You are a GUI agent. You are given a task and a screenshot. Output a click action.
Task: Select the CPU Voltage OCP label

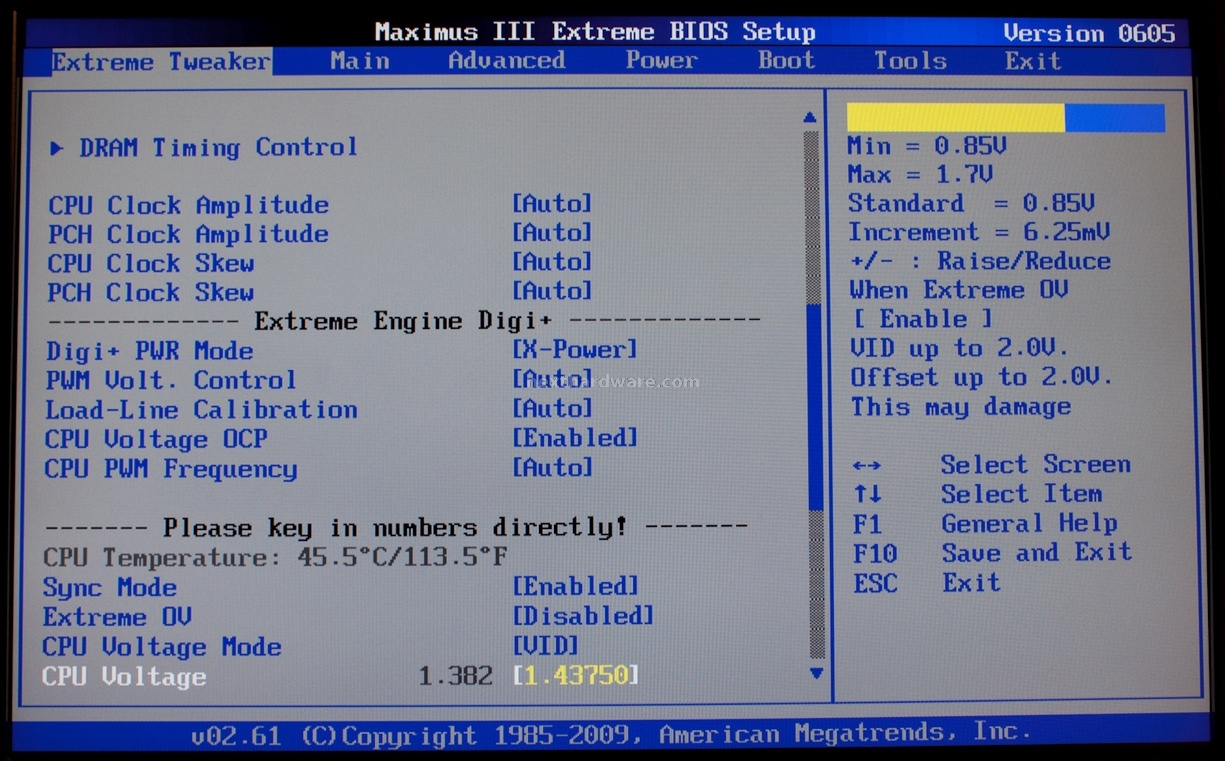(x=156, y=439)
